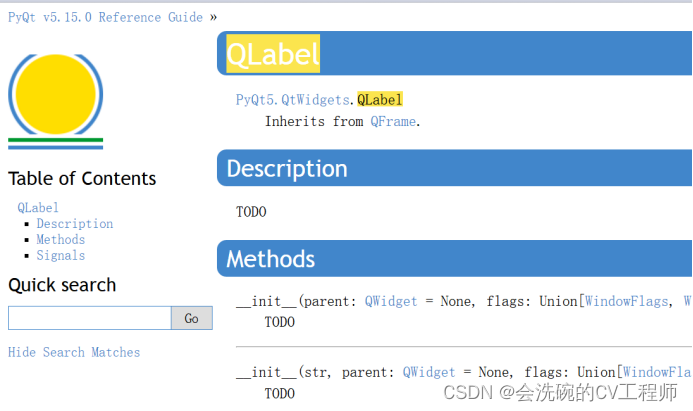Click the PyQt logo image
The height and width of the screenshot is (411, 693).
(x=56, y=101)
